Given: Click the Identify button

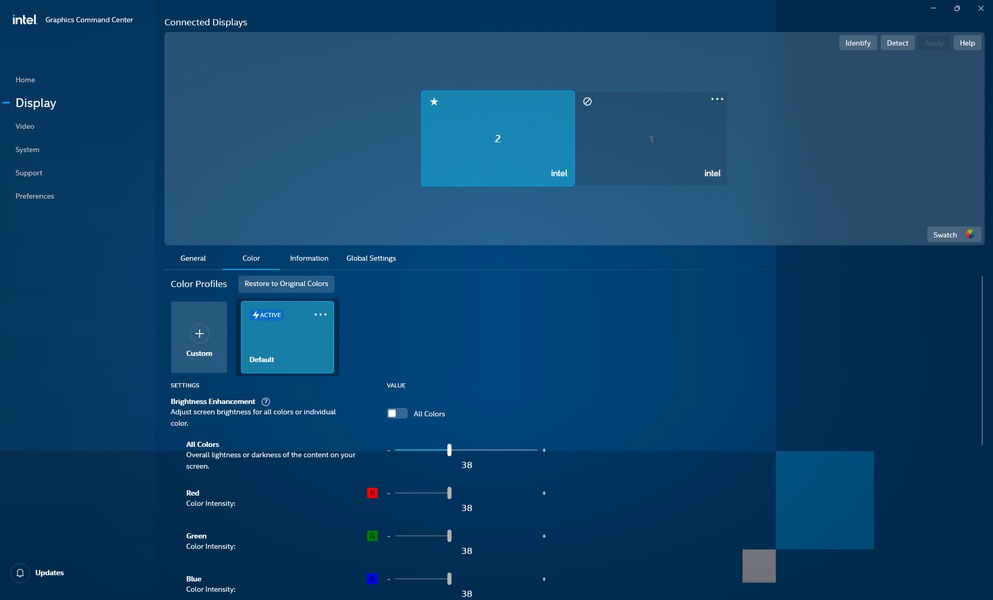Looking at the screenshot, I should (858, 43).
